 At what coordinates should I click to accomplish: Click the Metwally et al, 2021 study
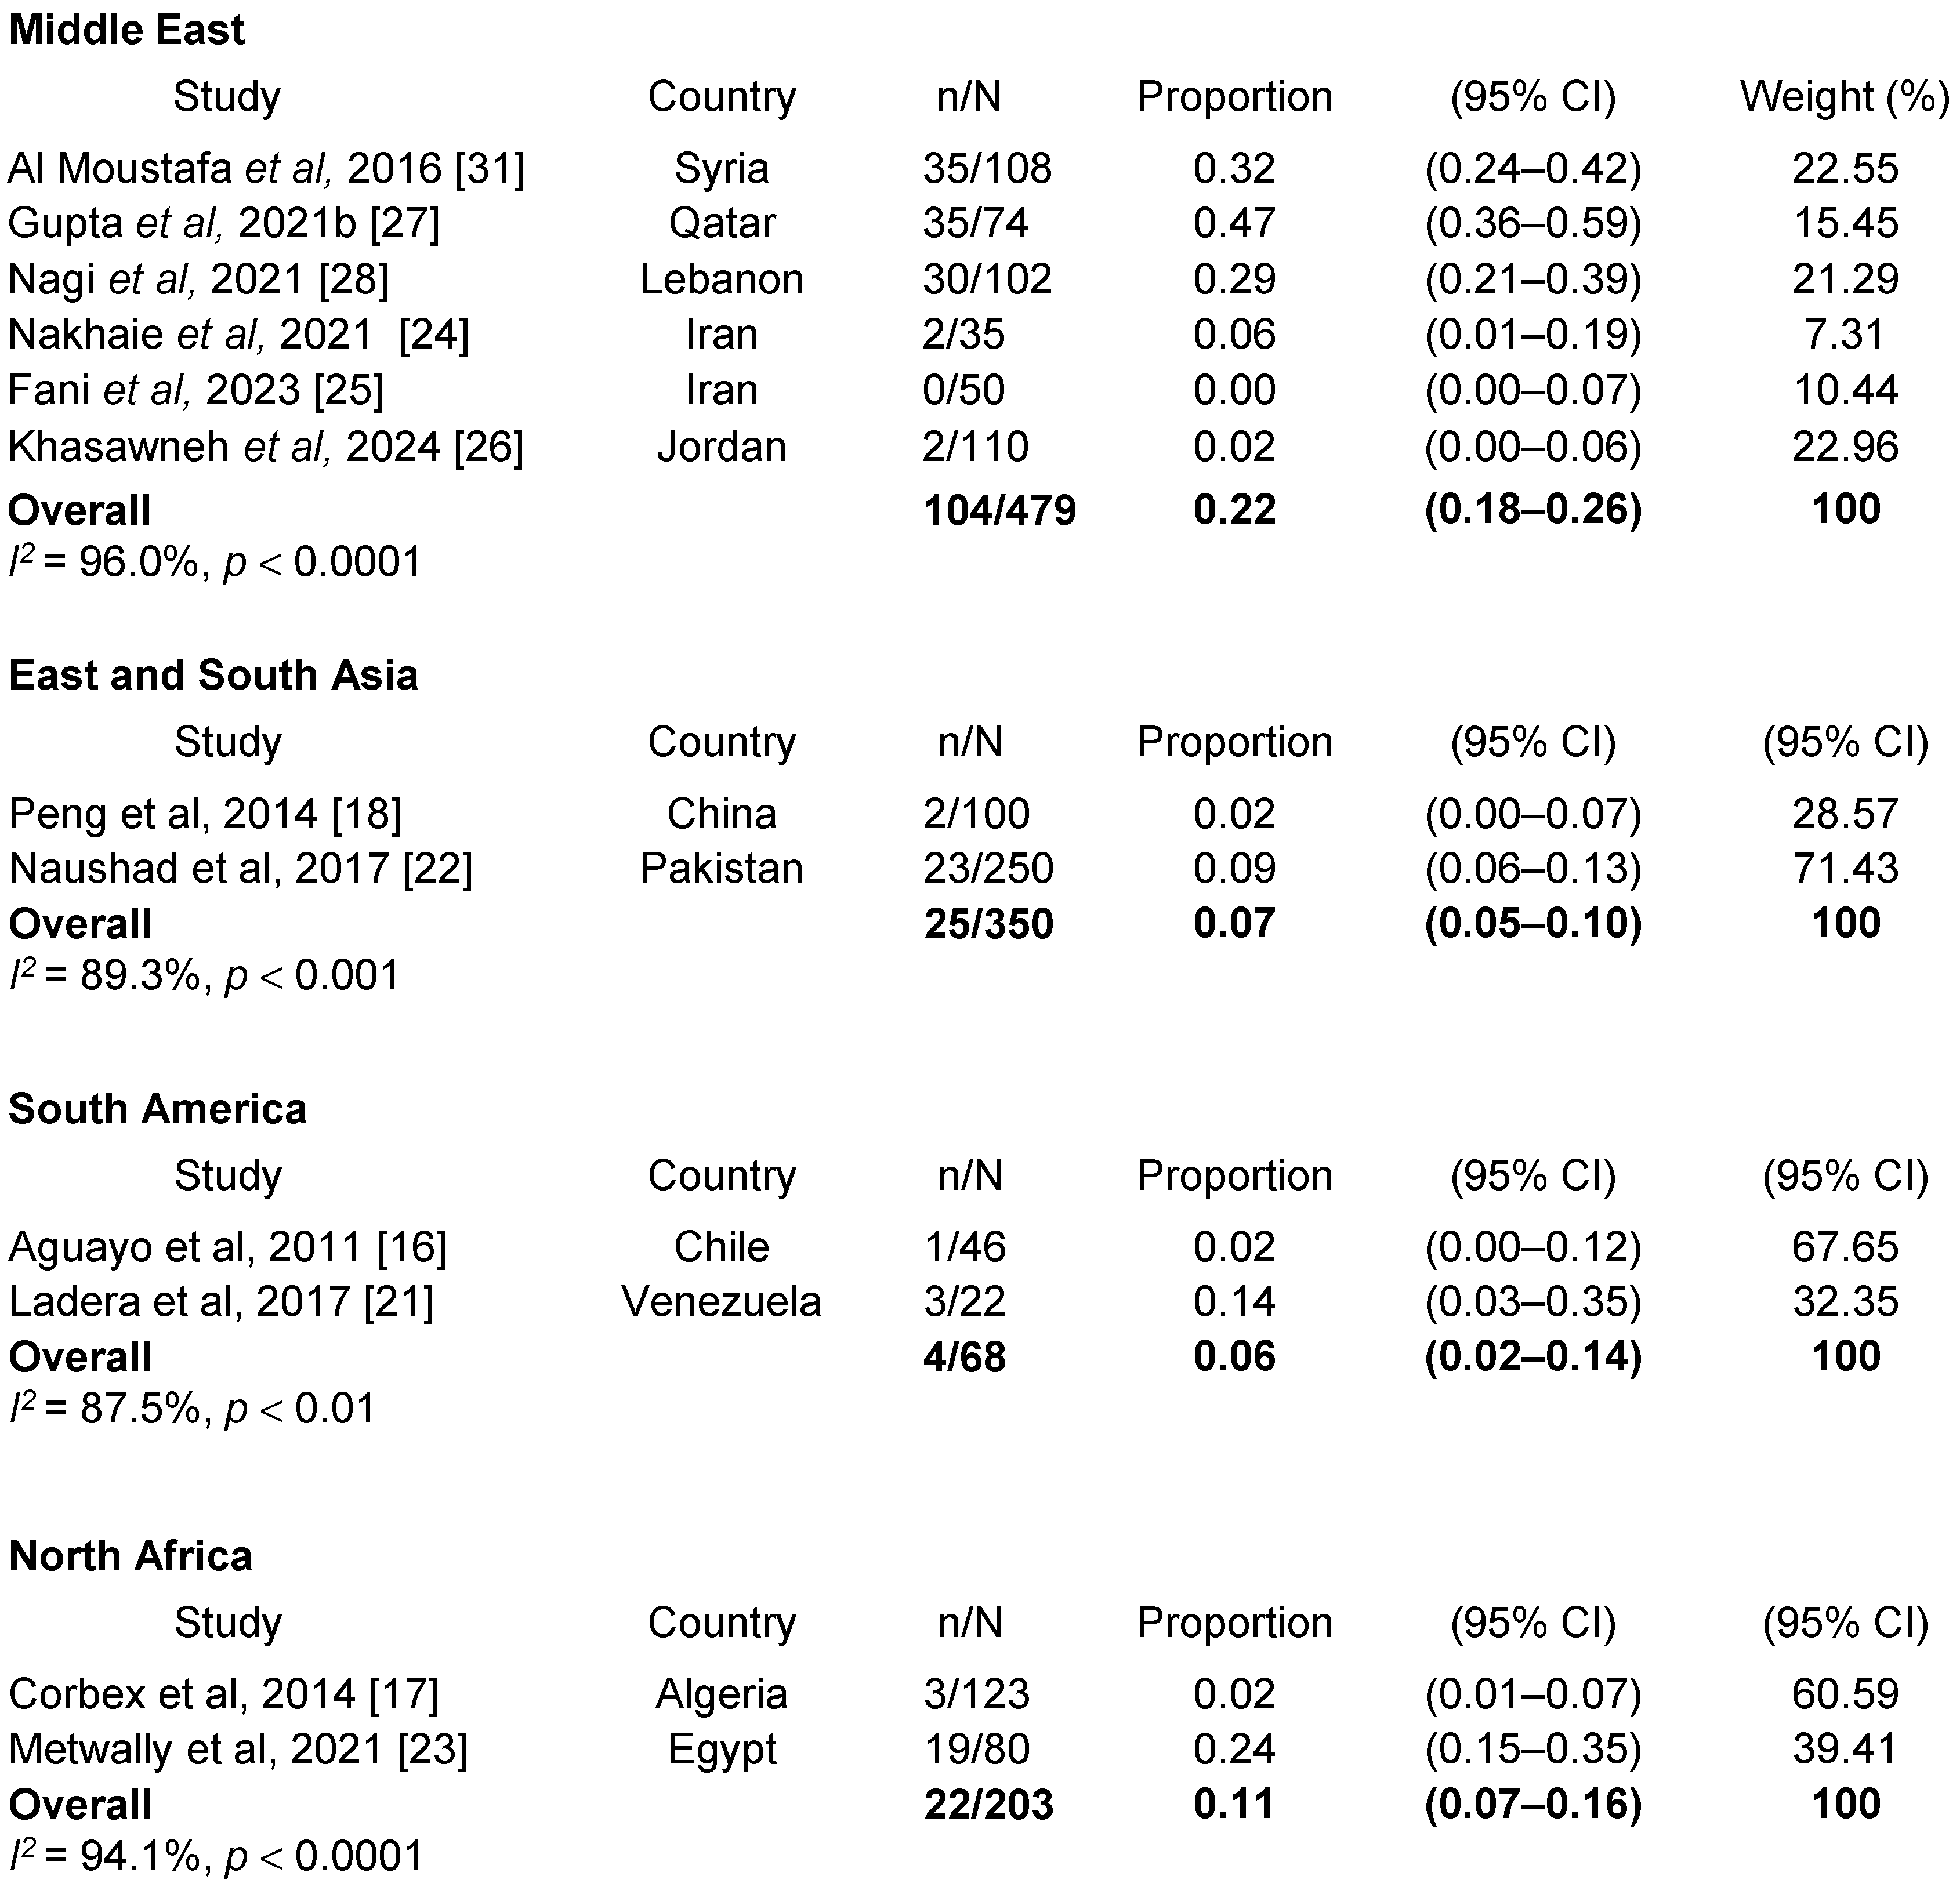click(x=238, y=1749)
